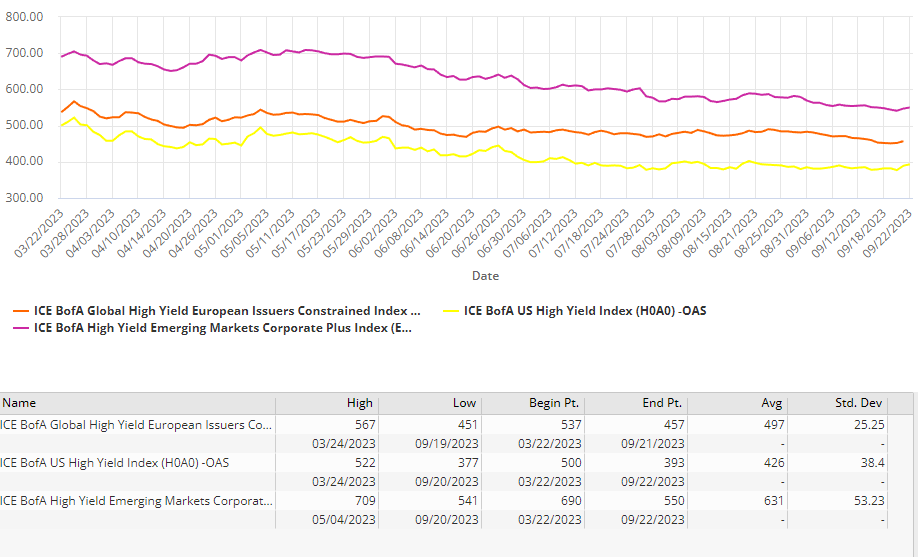The width and height of the screenshot is (918, 557).
Task: Click the High value 522
Action: [x=365, y=463]
